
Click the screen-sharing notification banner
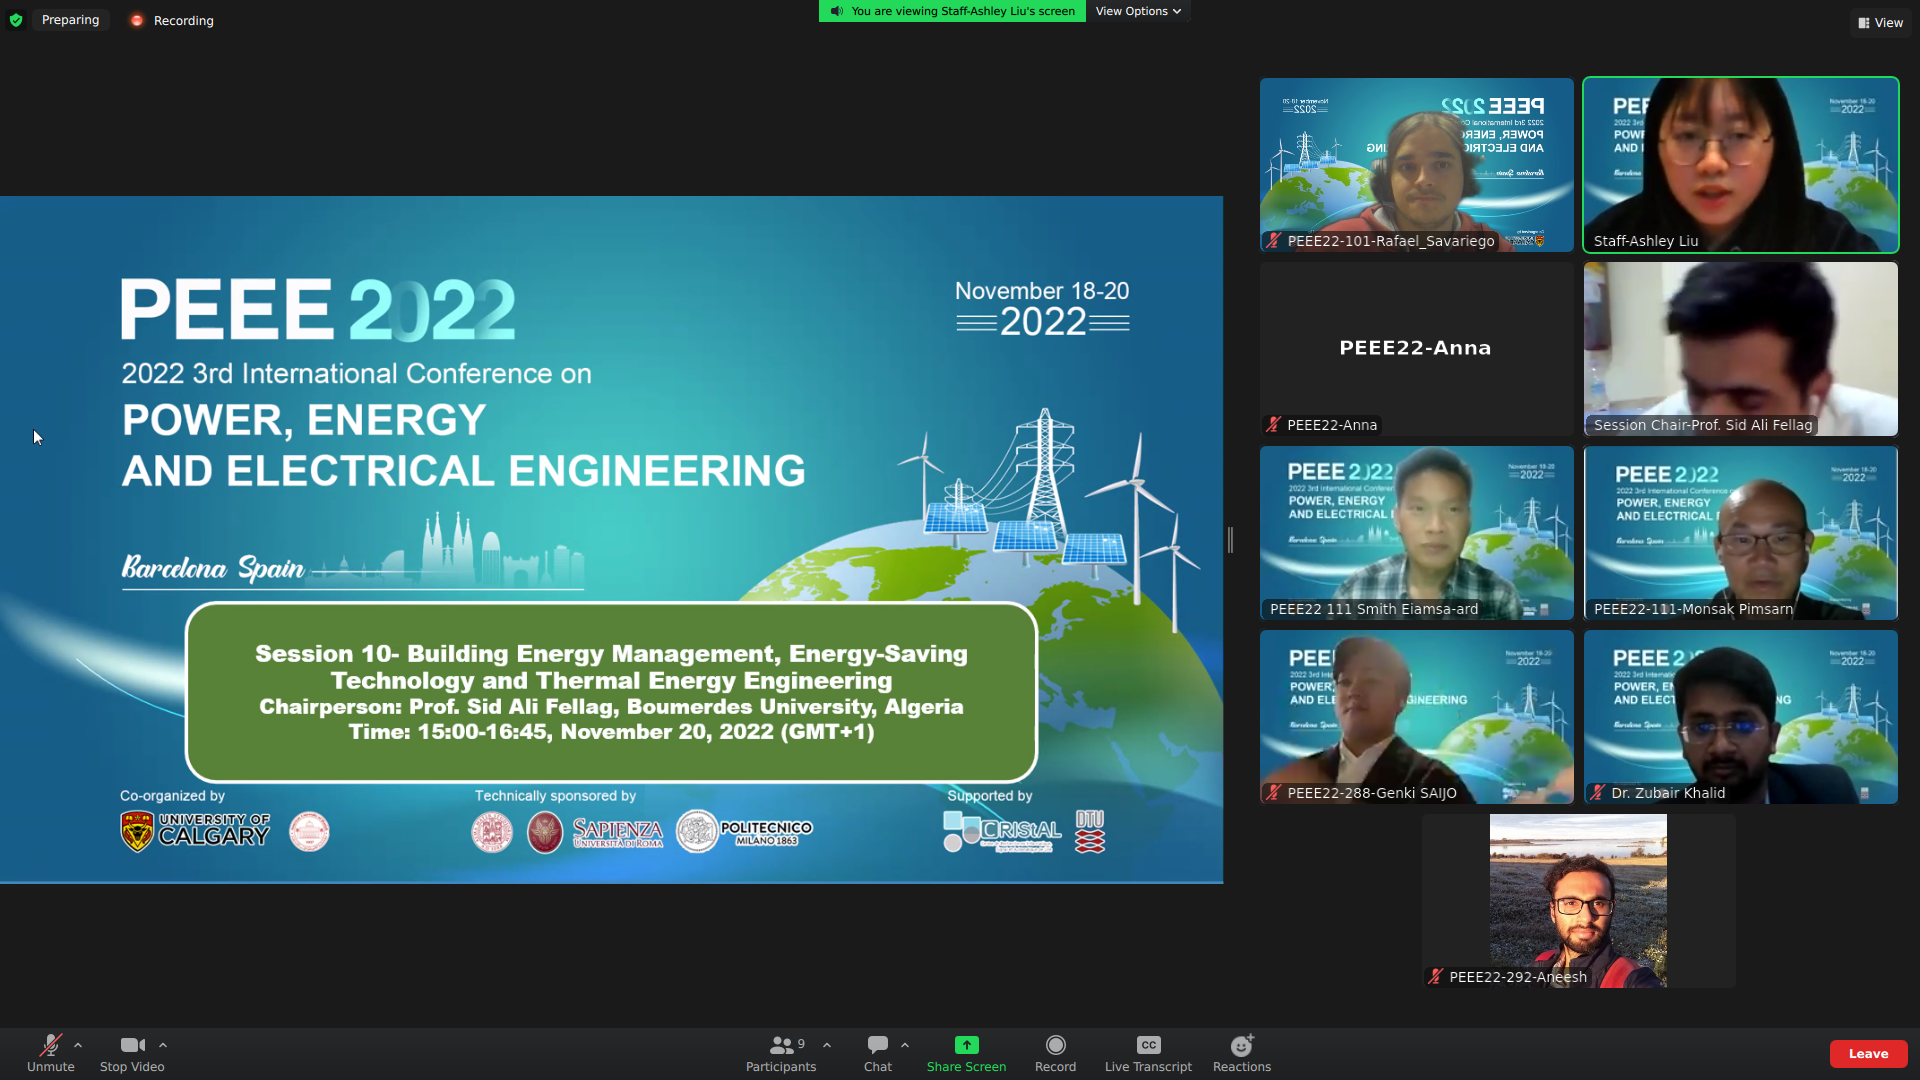coord(952,11)
